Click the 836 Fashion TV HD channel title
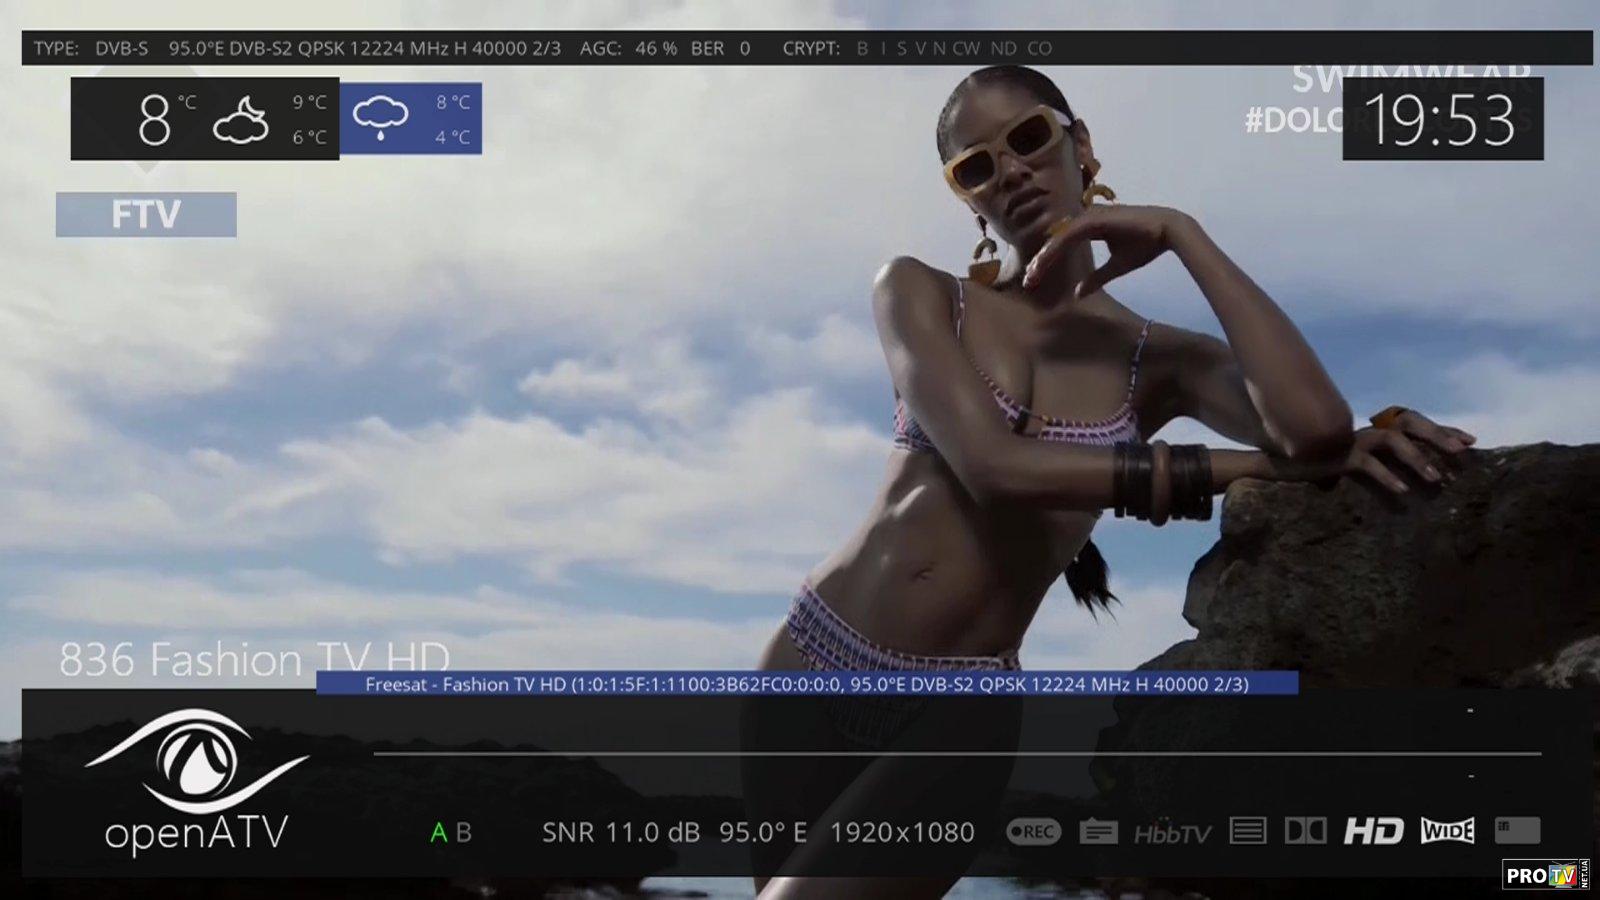 [254, 659]
